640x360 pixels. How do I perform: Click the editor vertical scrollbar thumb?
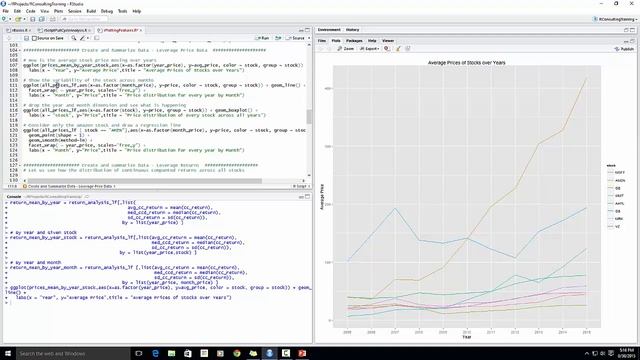(309, 116)
